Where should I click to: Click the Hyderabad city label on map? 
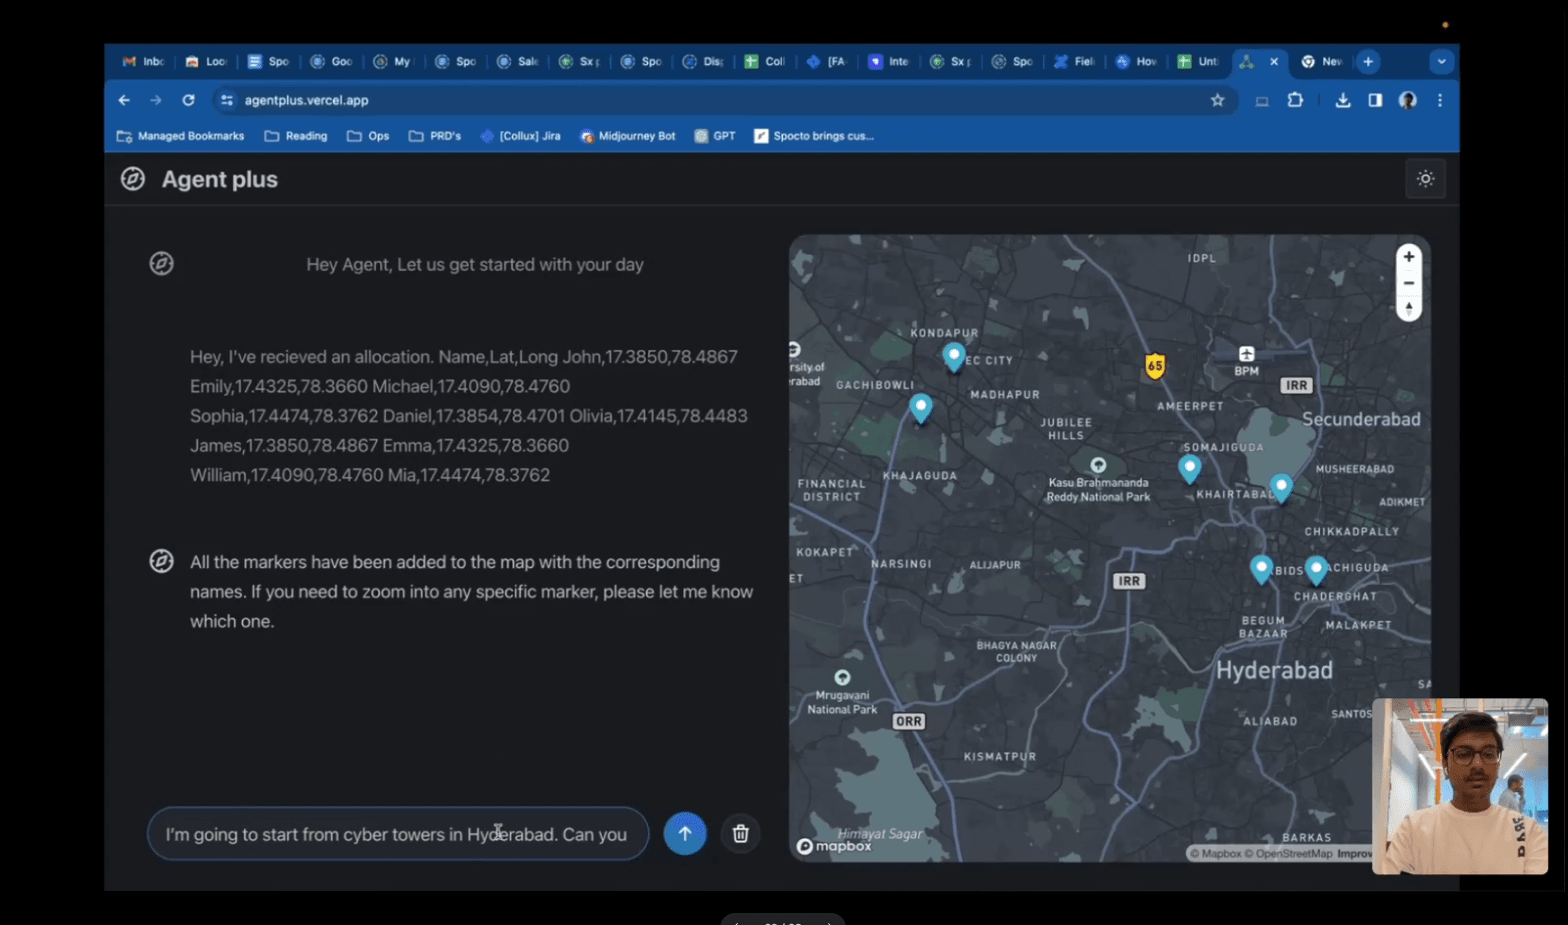pos(1274,670)
